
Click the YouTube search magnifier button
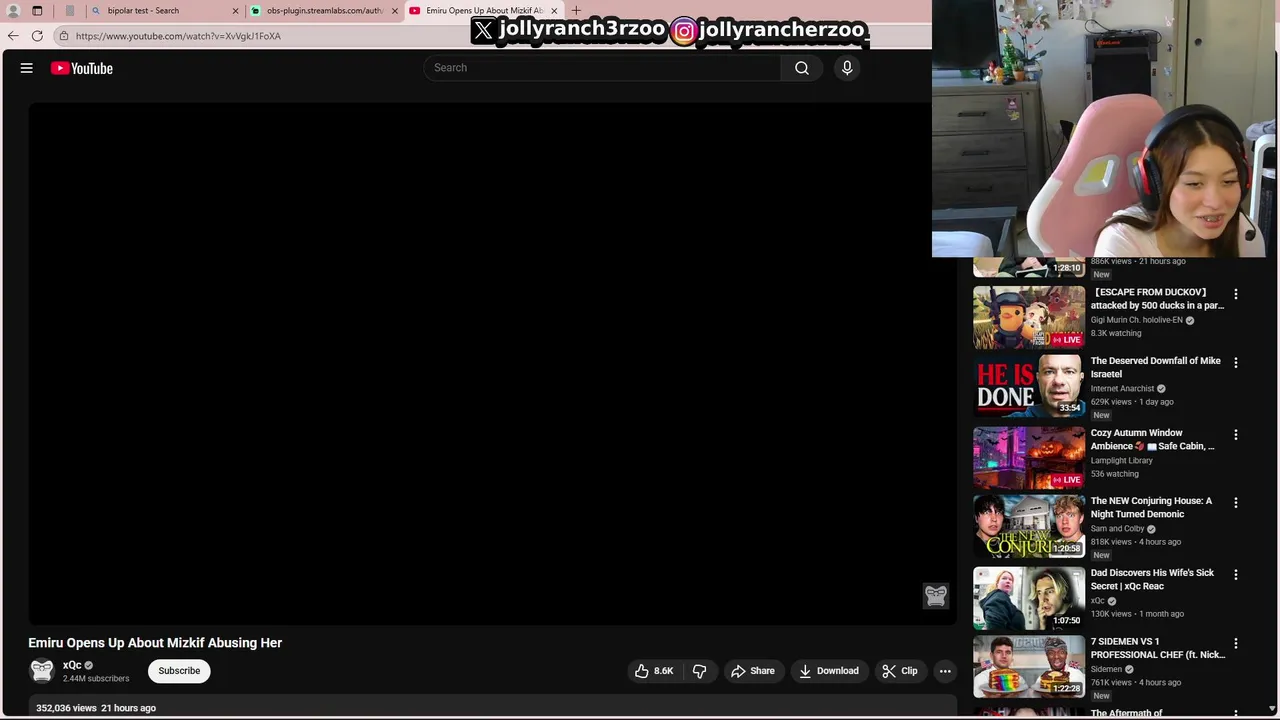(x=801, y=68)
